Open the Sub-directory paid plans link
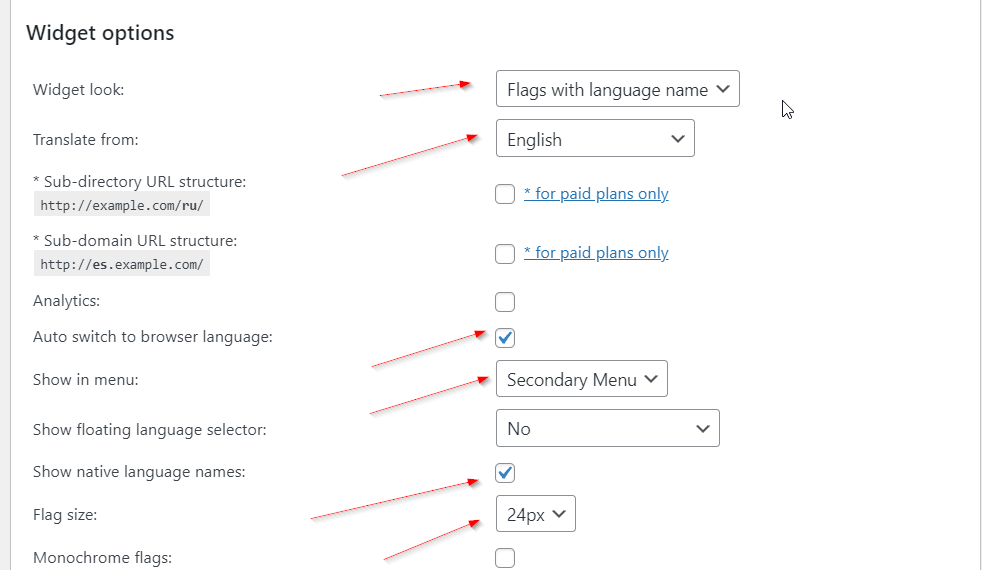The height and width of the screenshot is (570, 982). point(596,194)
